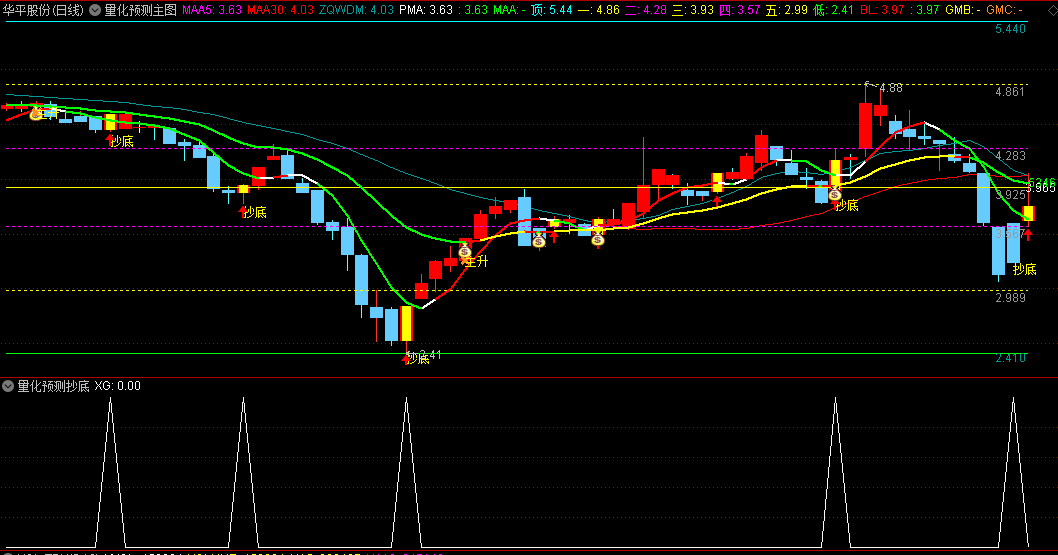Click the money bag icon beside 主升 label
The image size is (1058, 555).
[465, 252]
